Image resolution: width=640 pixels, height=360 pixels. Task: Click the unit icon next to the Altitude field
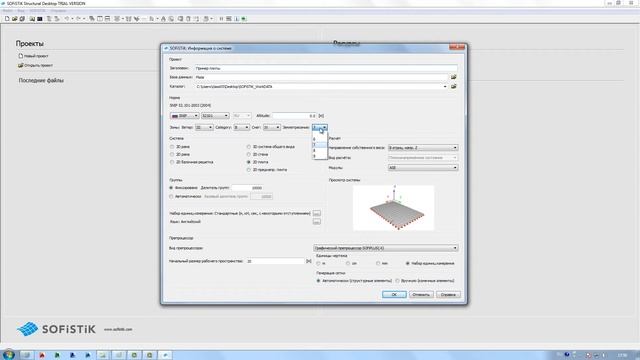tap(321, 116)
